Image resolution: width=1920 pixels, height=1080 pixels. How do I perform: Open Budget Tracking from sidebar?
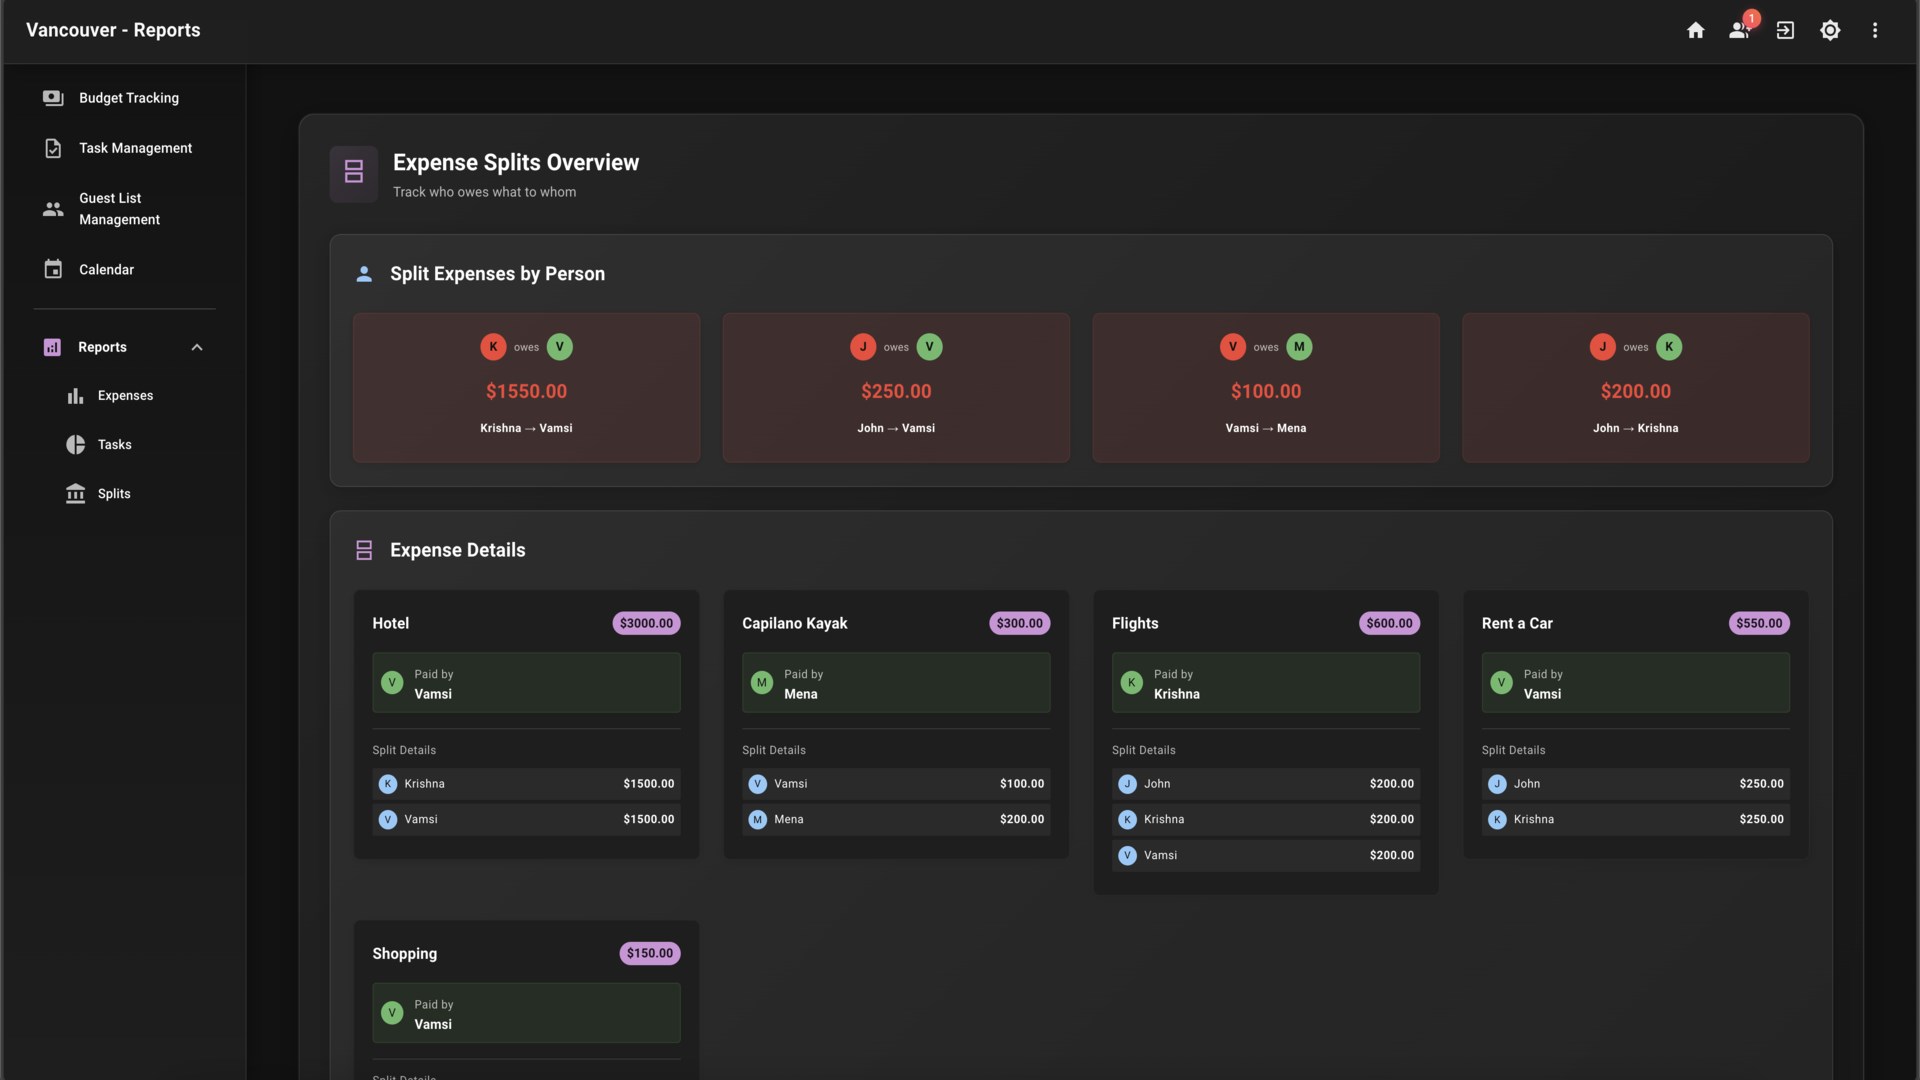[128, 98]
